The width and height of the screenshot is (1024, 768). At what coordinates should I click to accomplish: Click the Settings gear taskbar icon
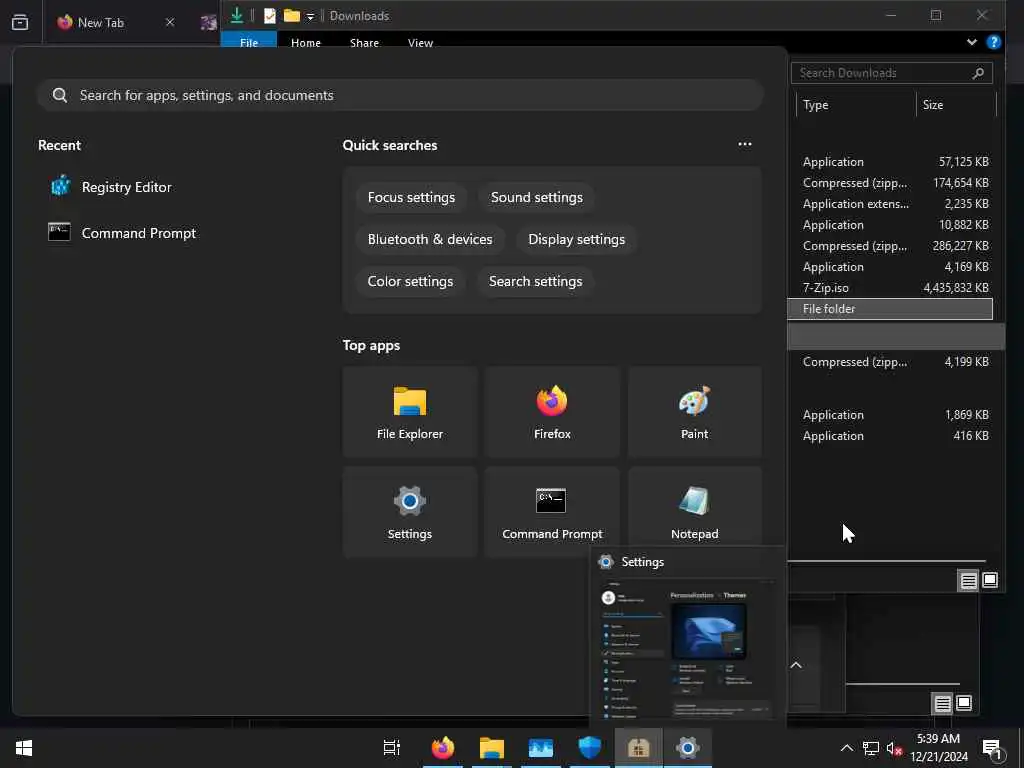pos(687,748)
